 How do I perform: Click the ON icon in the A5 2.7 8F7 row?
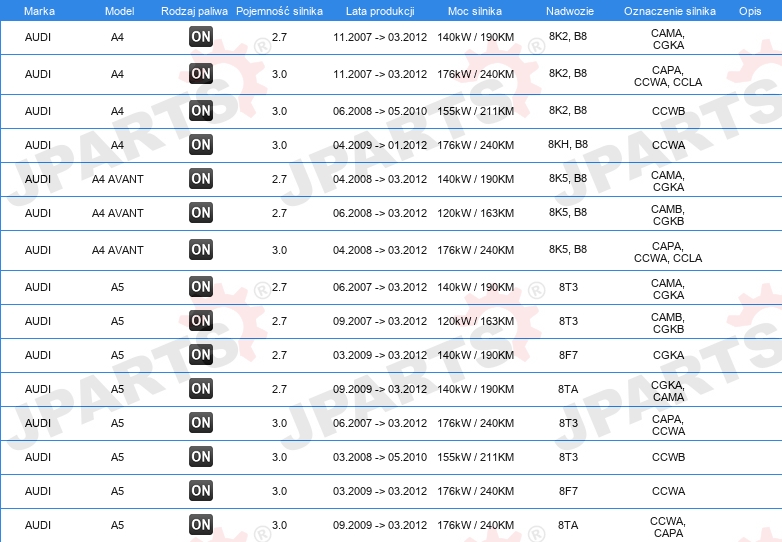[201, 355]
